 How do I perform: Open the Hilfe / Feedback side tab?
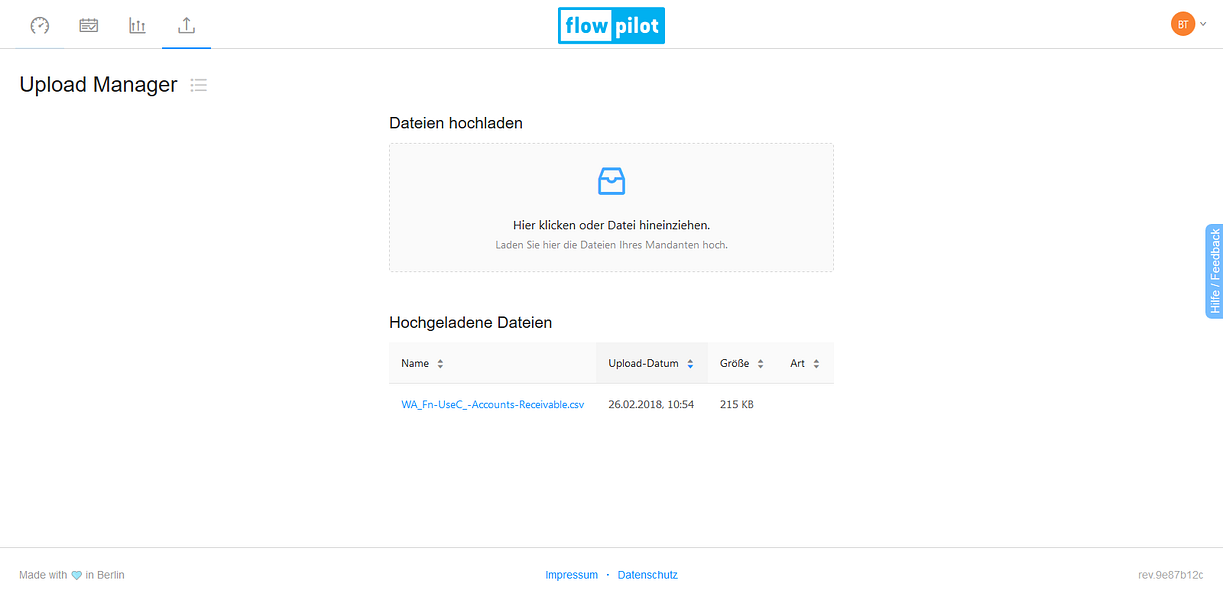point(1214,271)
